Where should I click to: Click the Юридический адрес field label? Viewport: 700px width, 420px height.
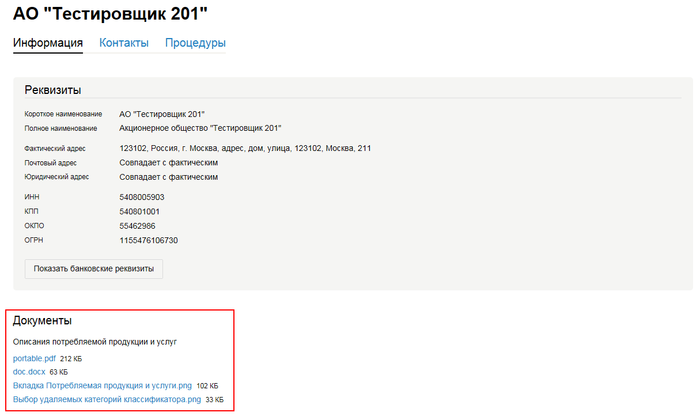[57, 176]
